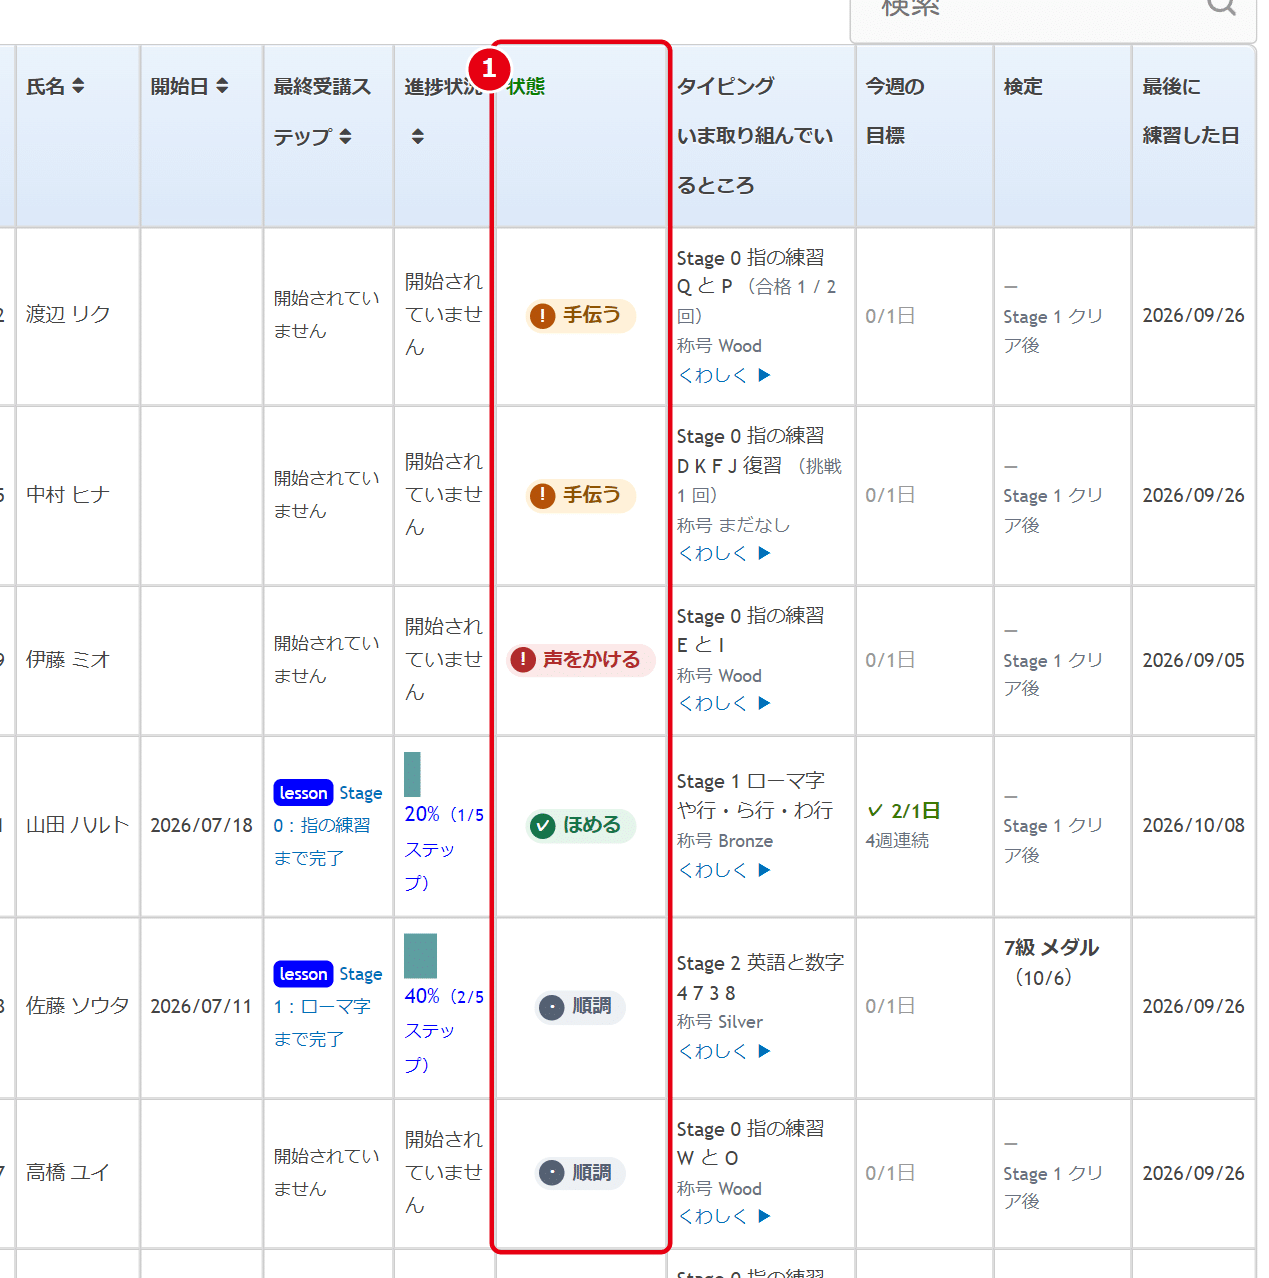The width and height of the screenshot is (1269, 1278).
Task: Click 順調 badge for 佐藤 ソウタ
Action: tap(581, 1007)
